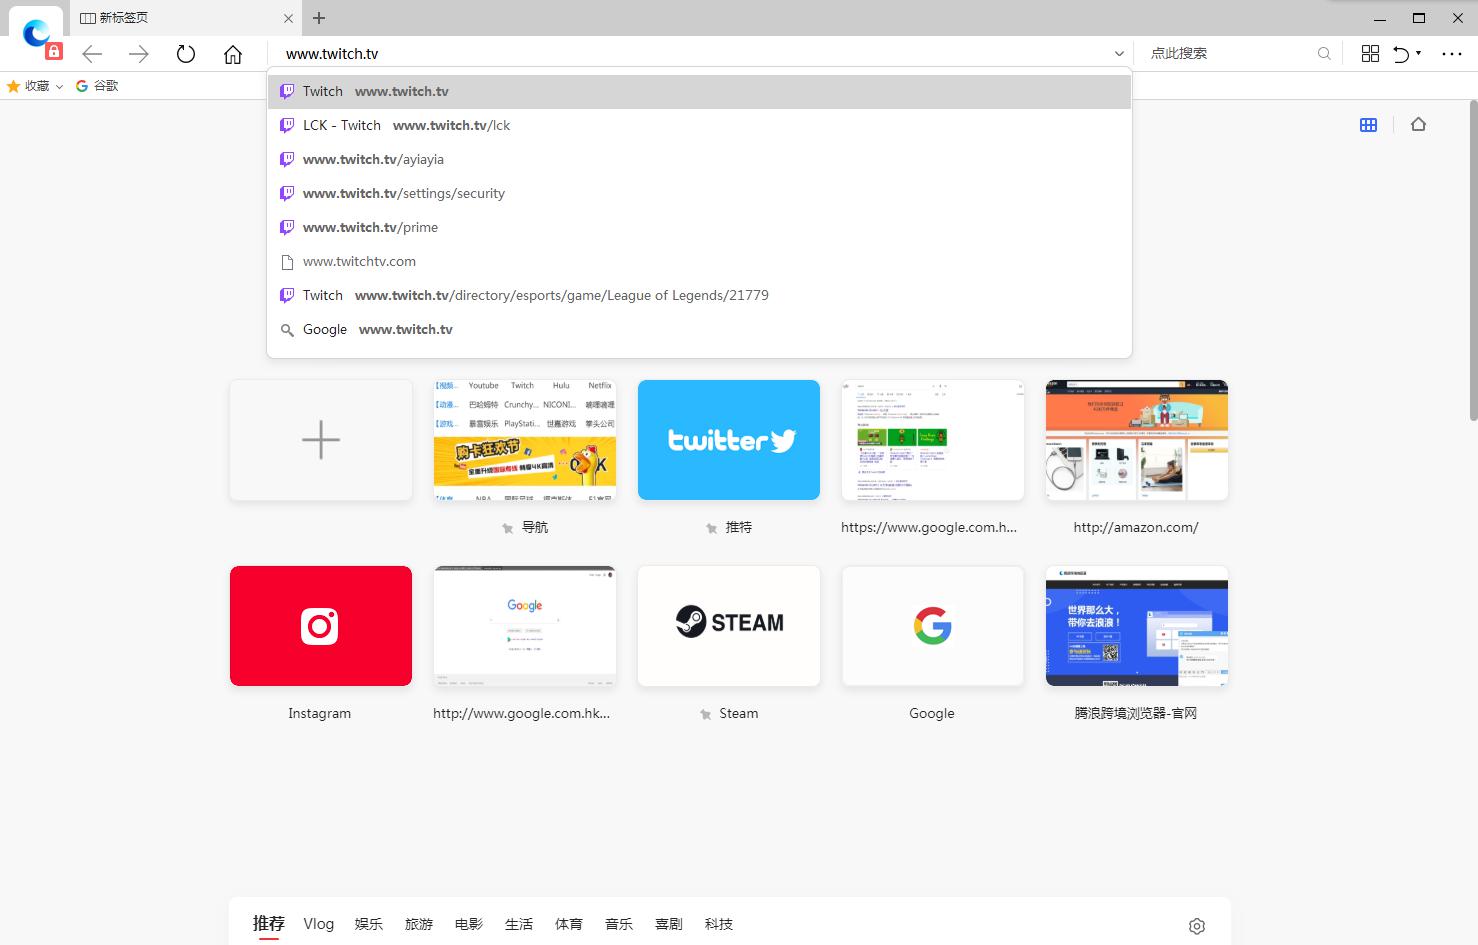Open the Google logo tile

933,626
